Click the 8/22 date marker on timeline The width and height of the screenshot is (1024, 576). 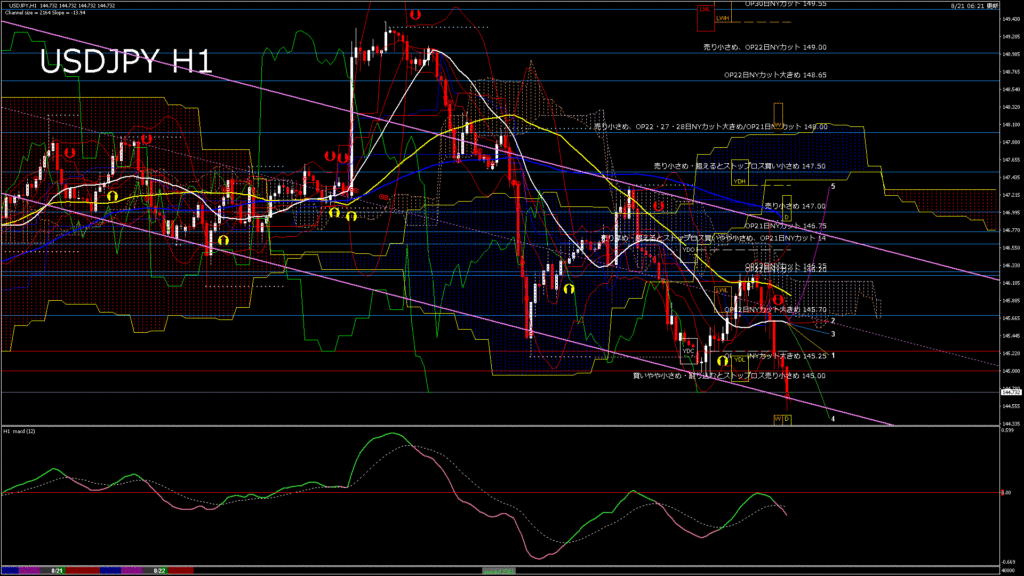click(x=158, y=570)
